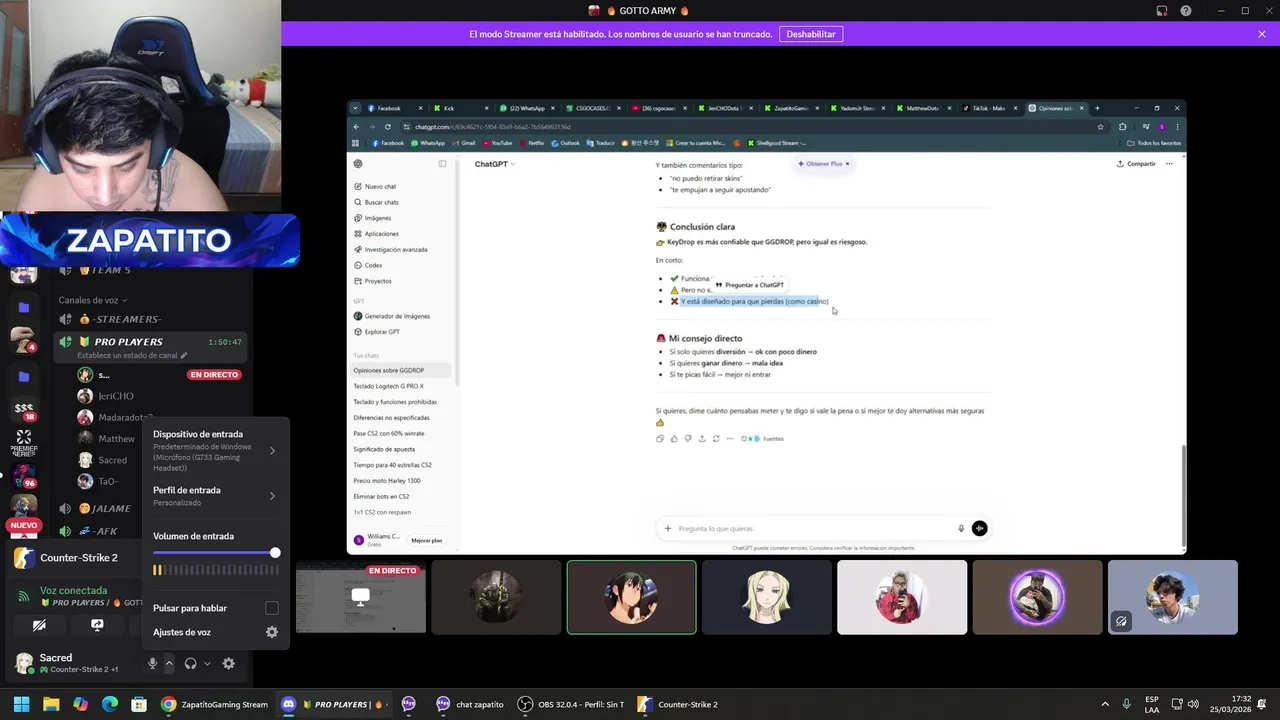Tick the 'Pulsar para hablar' checkbox
The image size is (1280, 720).
point(272,608)
